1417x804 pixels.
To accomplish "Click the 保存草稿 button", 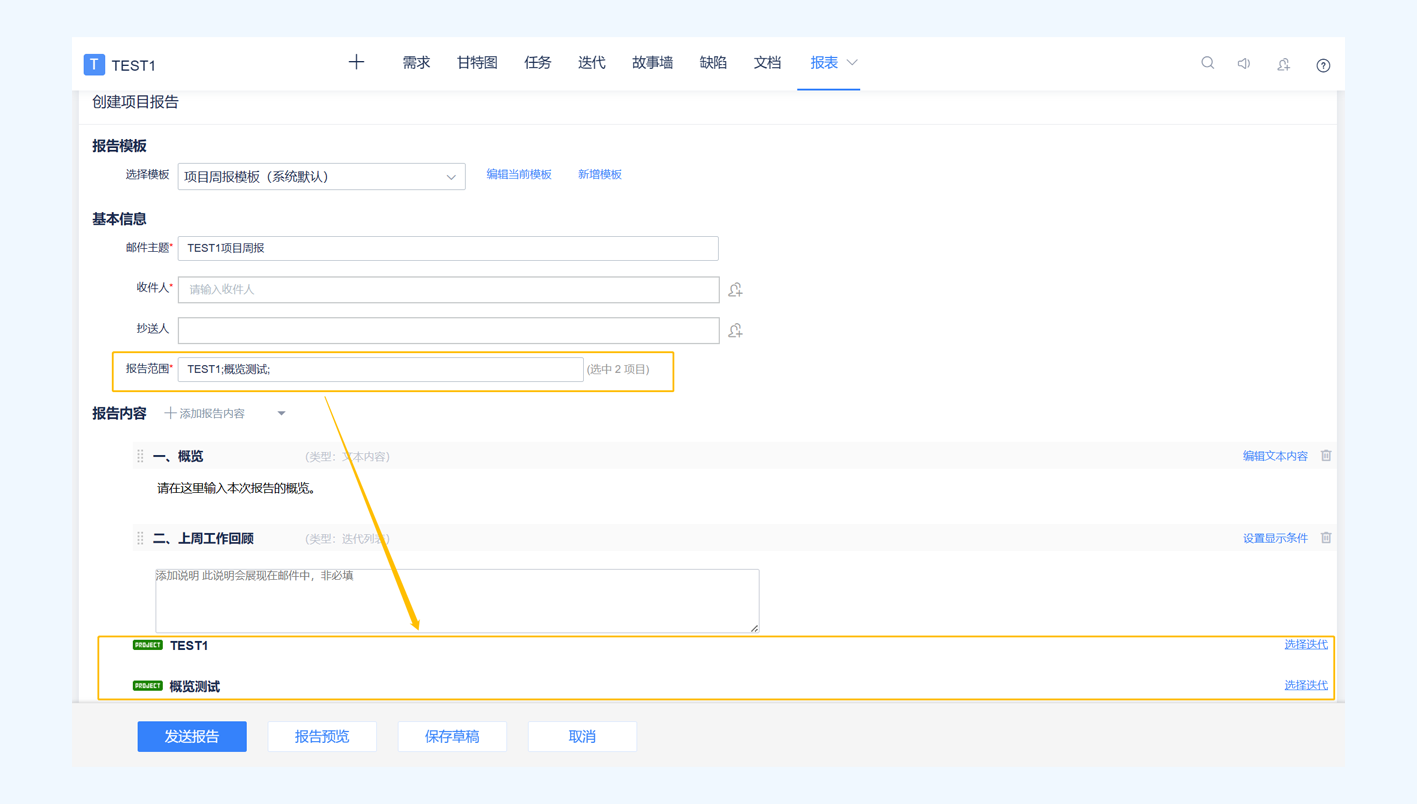I will (452, 737).
